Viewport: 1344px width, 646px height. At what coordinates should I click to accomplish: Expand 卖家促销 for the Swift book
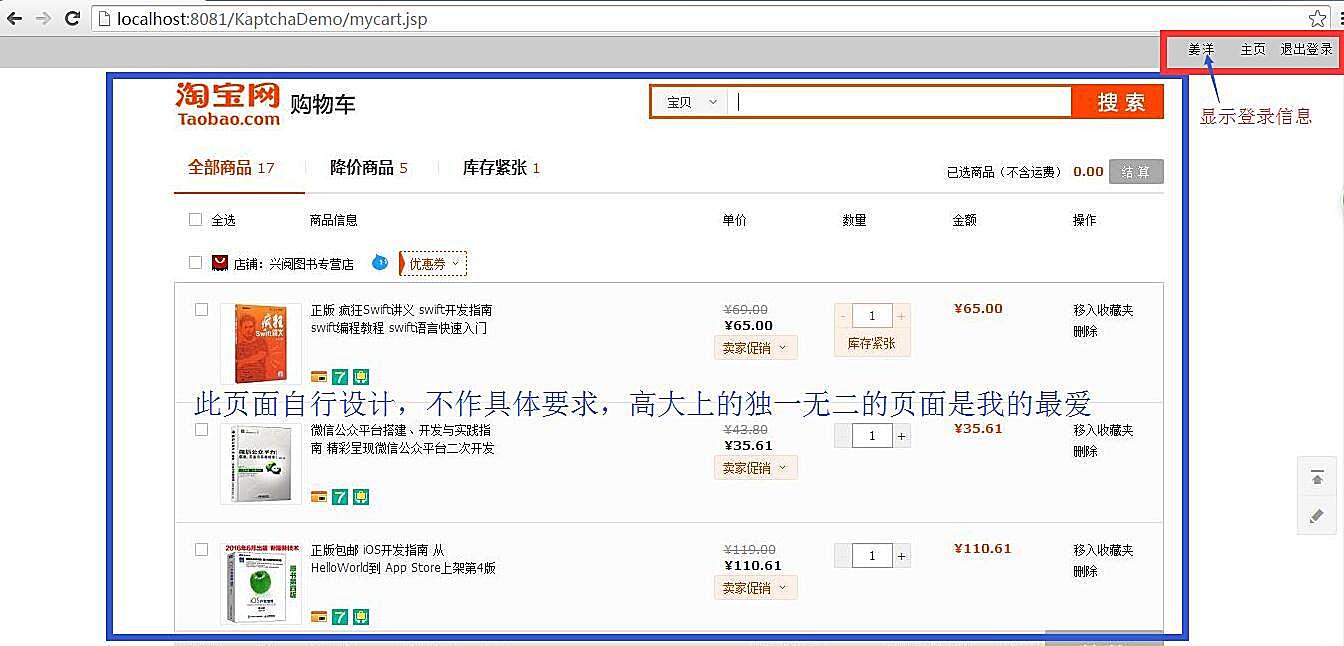click(x=755, y=348)
